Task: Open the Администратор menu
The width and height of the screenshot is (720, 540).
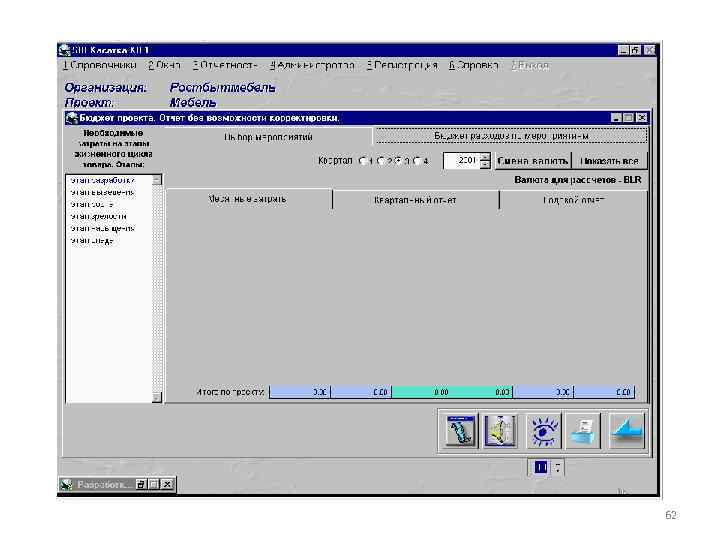Action: click(312, 66)
